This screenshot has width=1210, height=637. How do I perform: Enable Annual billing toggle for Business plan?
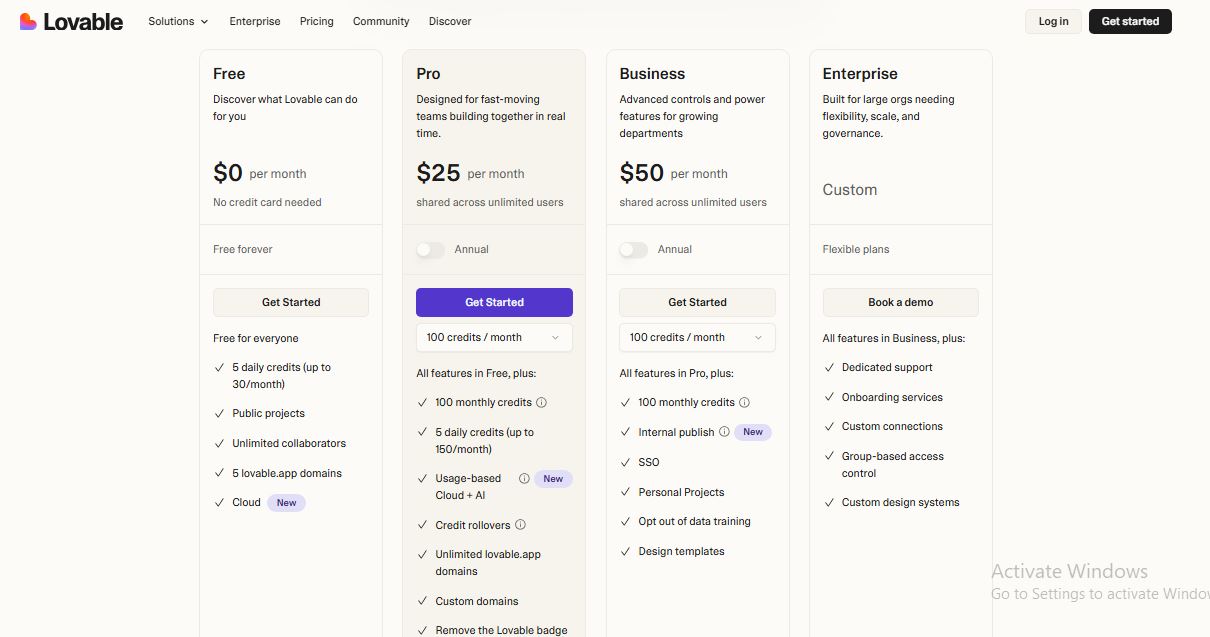point(634,250)
